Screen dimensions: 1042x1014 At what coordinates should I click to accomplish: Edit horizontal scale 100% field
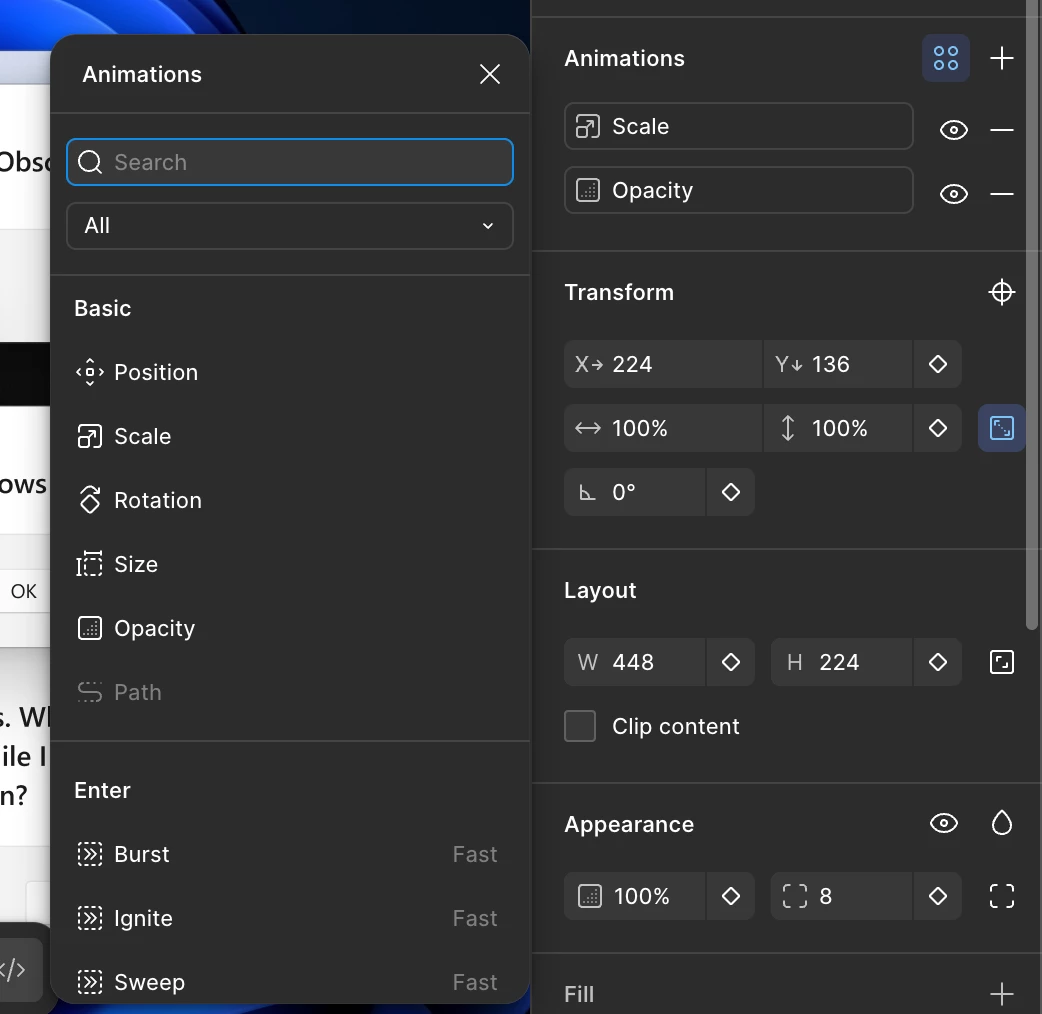click(663, 428)
